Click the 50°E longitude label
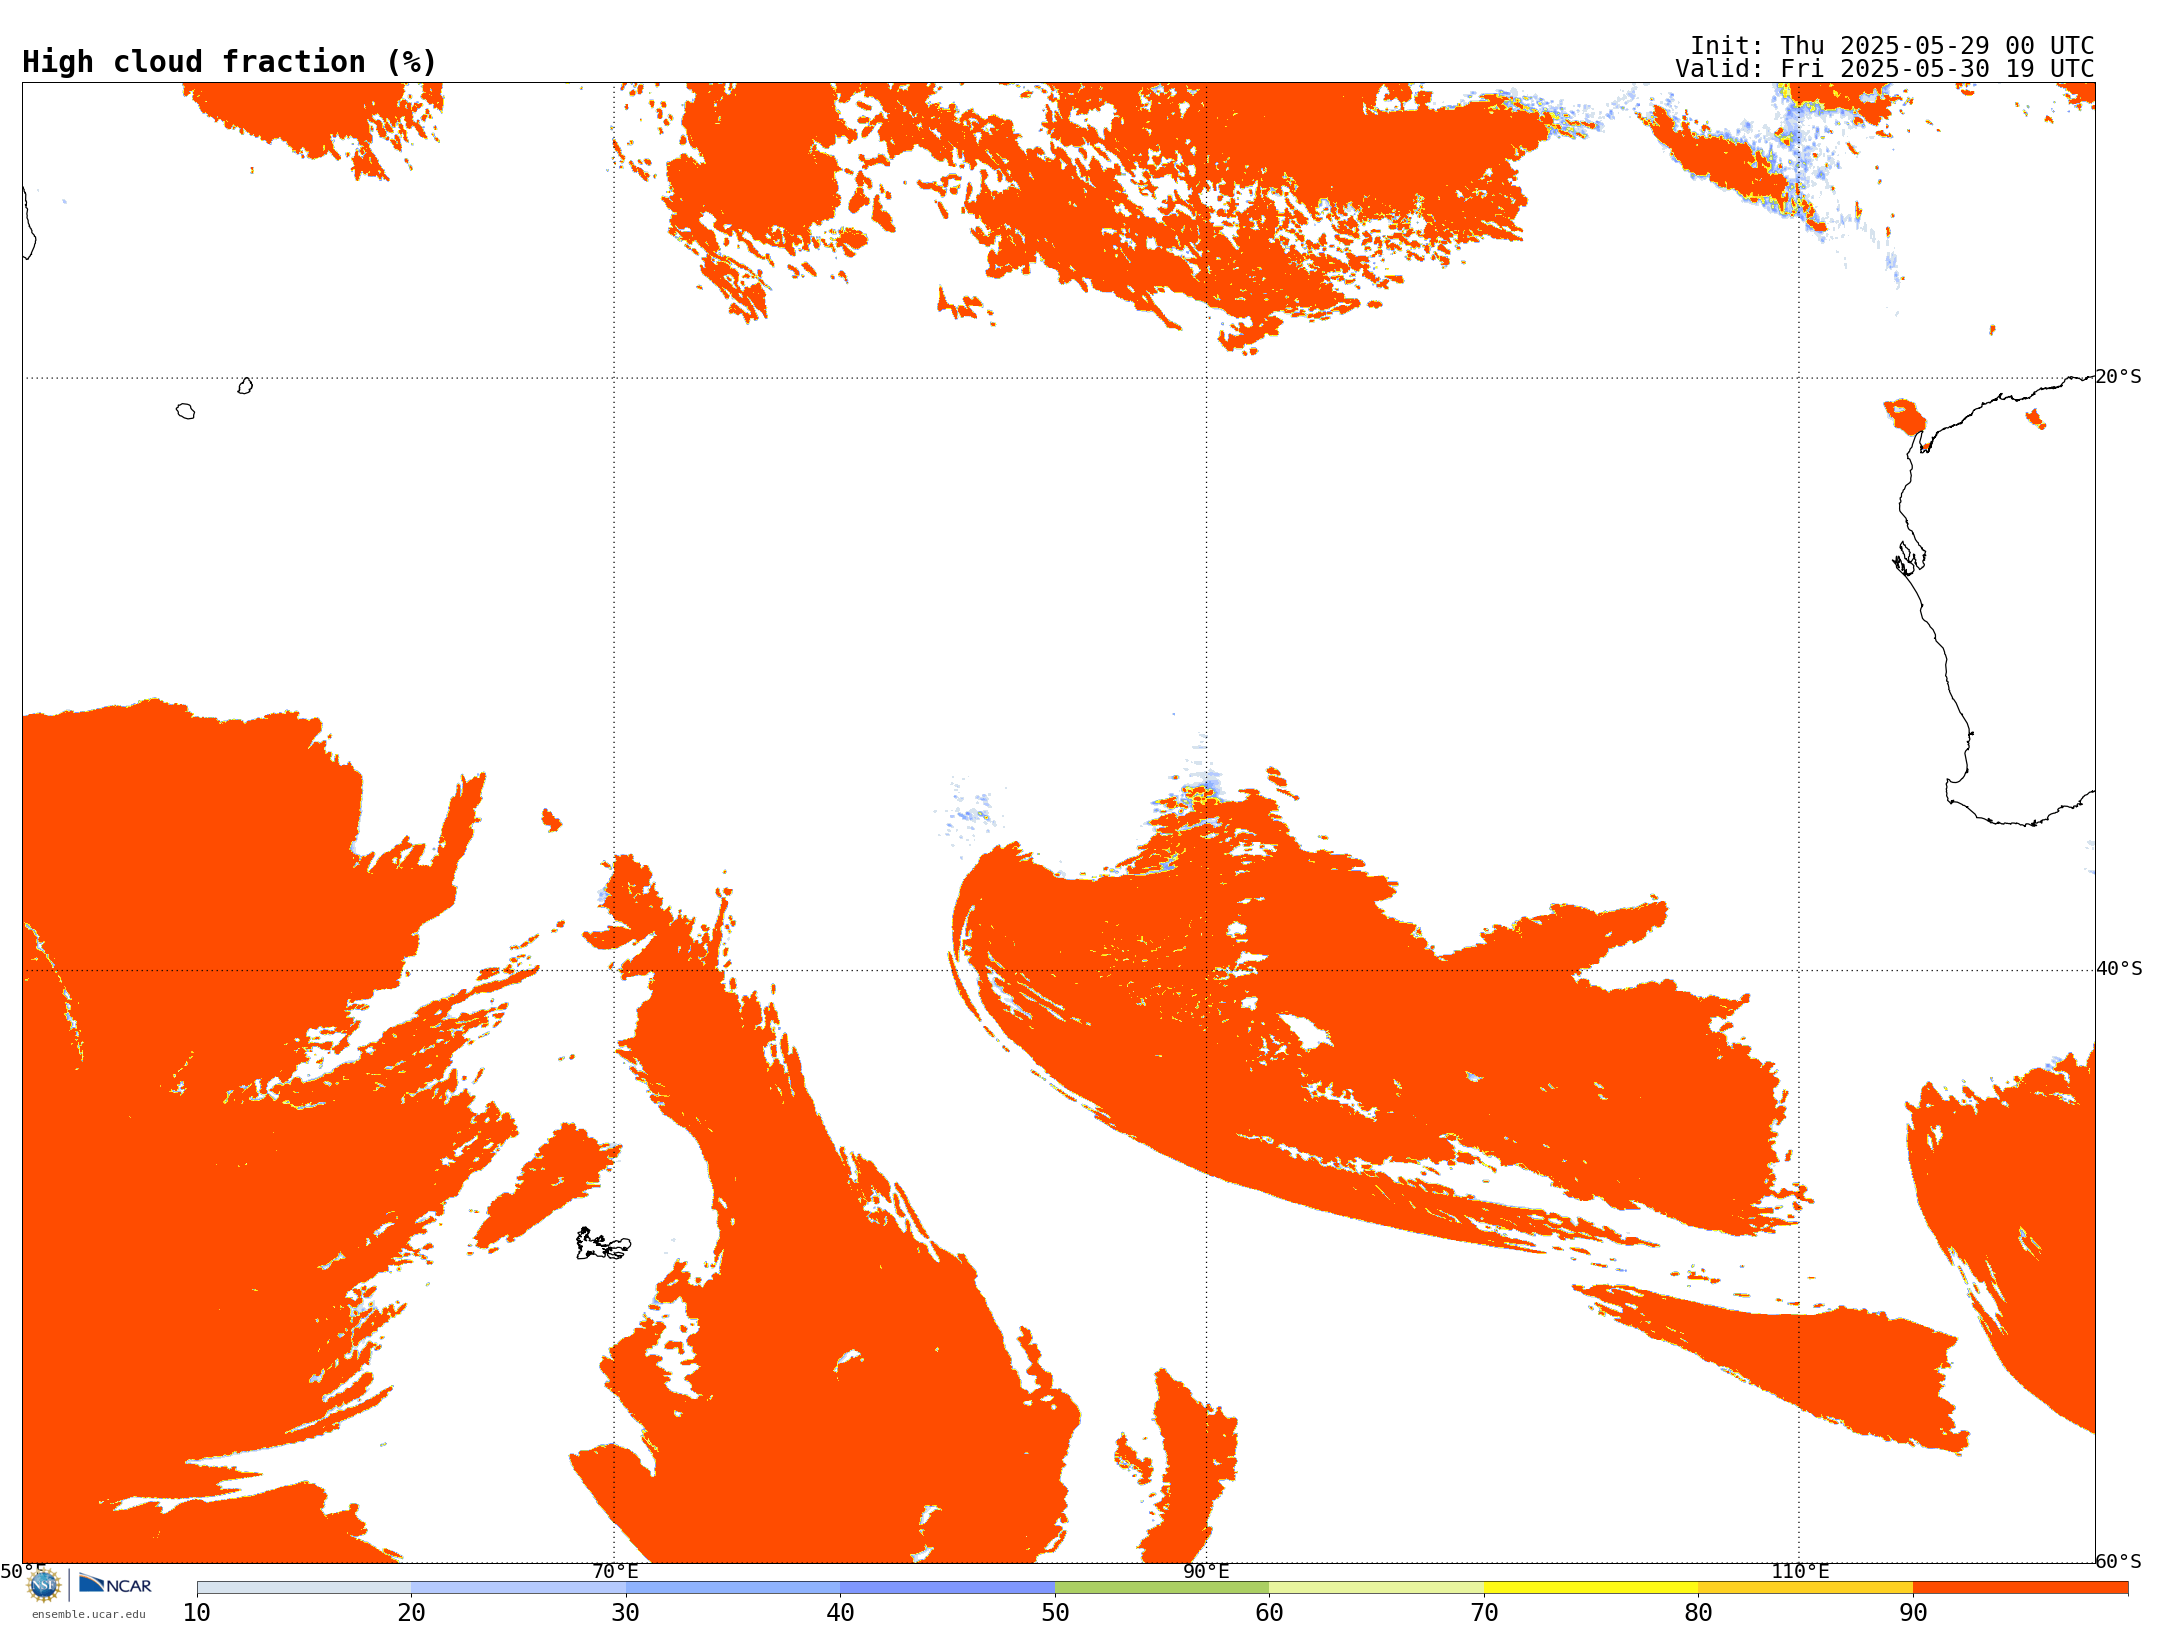Image resolution: width=2160 pixels, height=1626 pixels. click(x=23, y=1571)
